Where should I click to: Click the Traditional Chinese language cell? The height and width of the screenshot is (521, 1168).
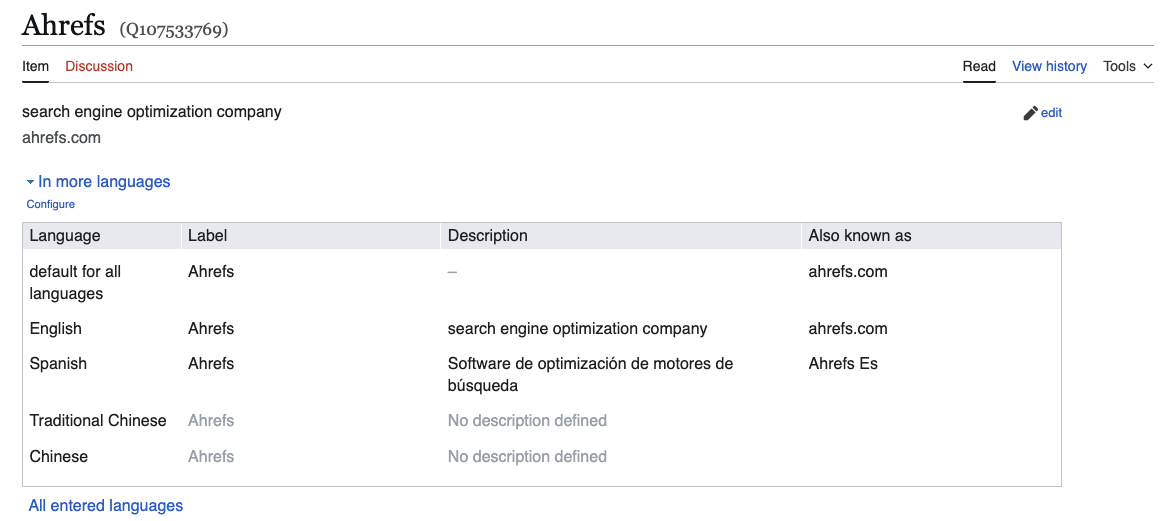(x=98, y=420)
